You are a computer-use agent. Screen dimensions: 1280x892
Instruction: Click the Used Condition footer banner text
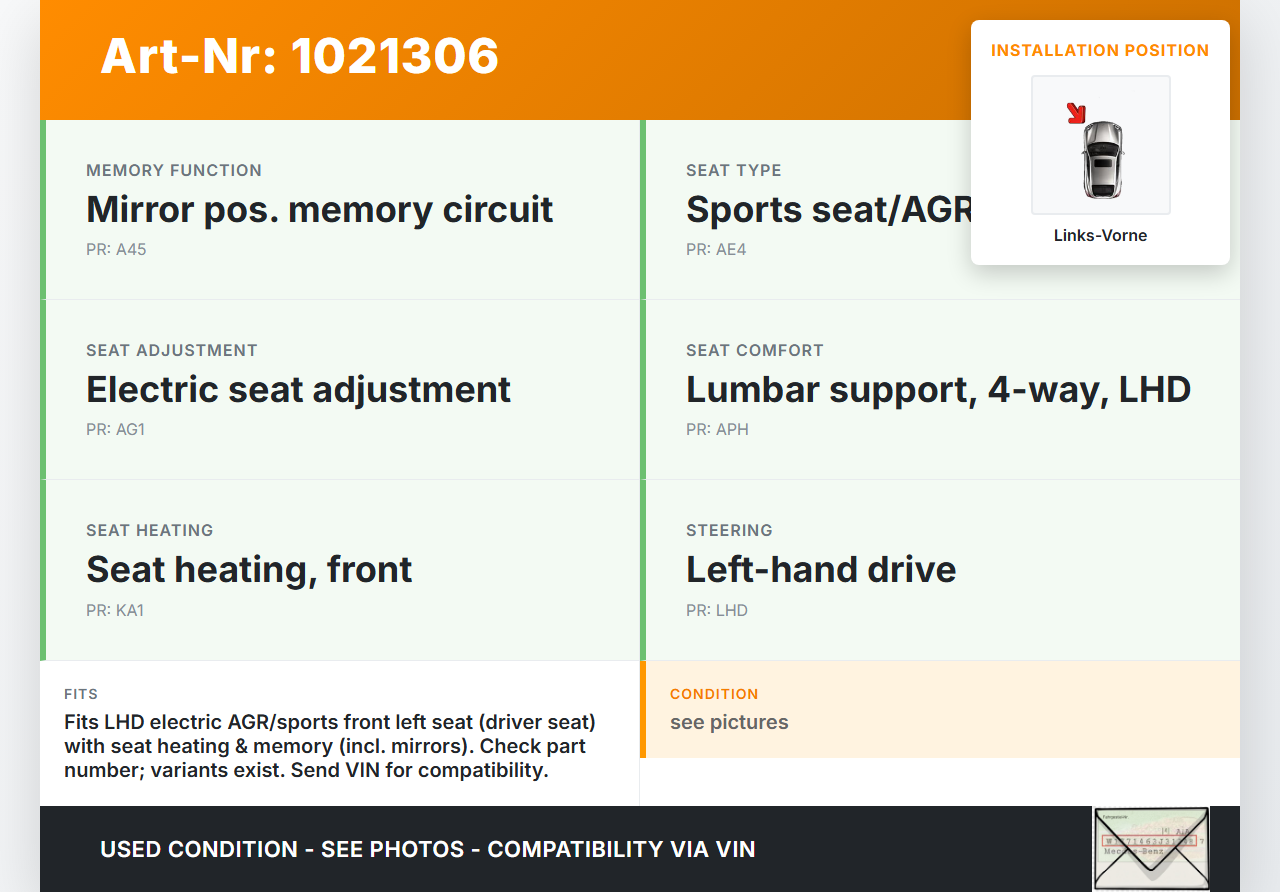click(427, 850)
